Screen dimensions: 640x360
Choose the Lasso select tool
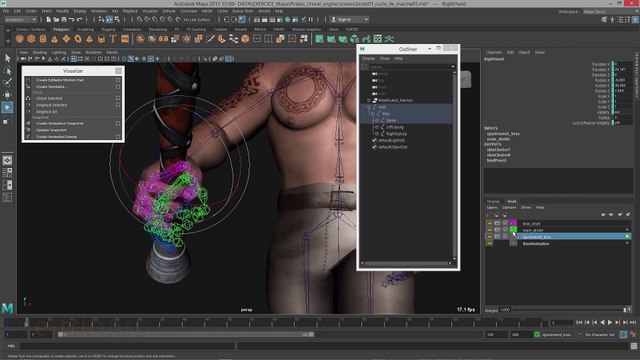(7, 71)
